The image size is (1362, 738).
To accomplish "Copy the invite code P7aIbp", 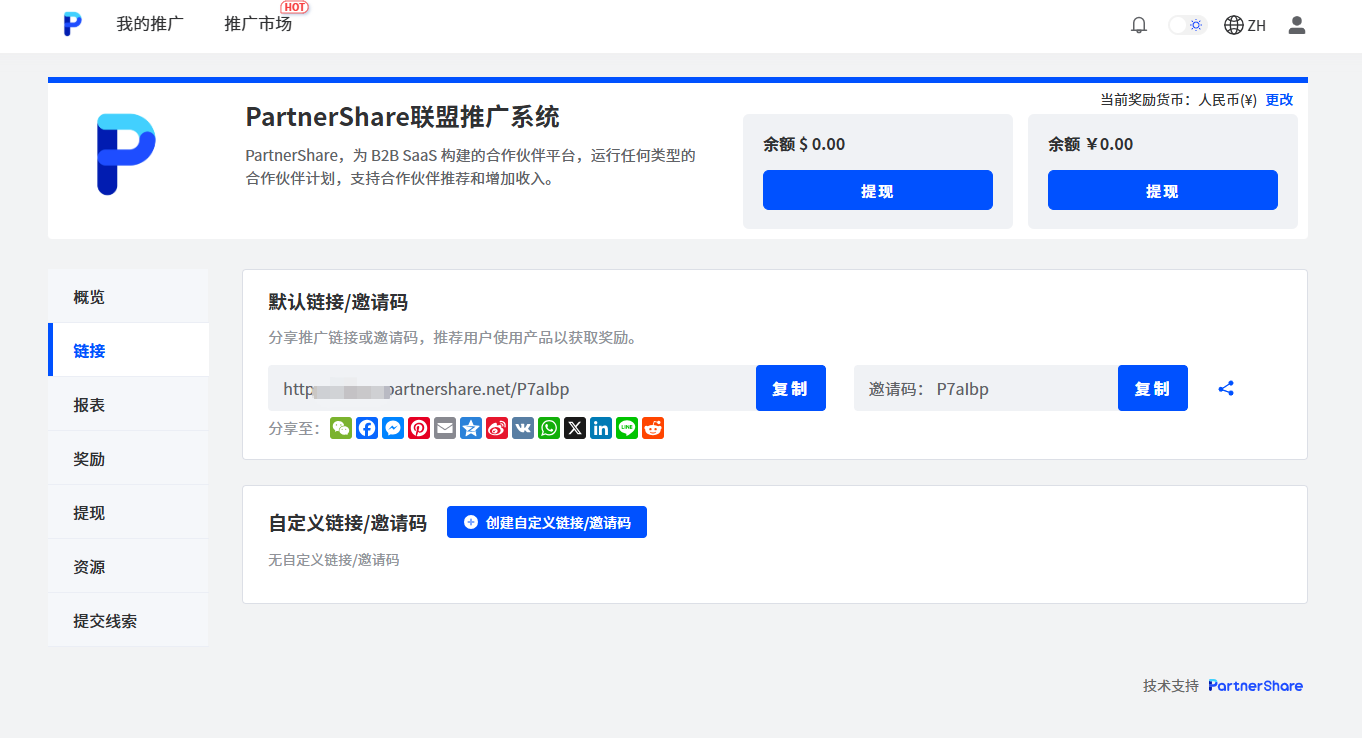I will coord(1153,388).
